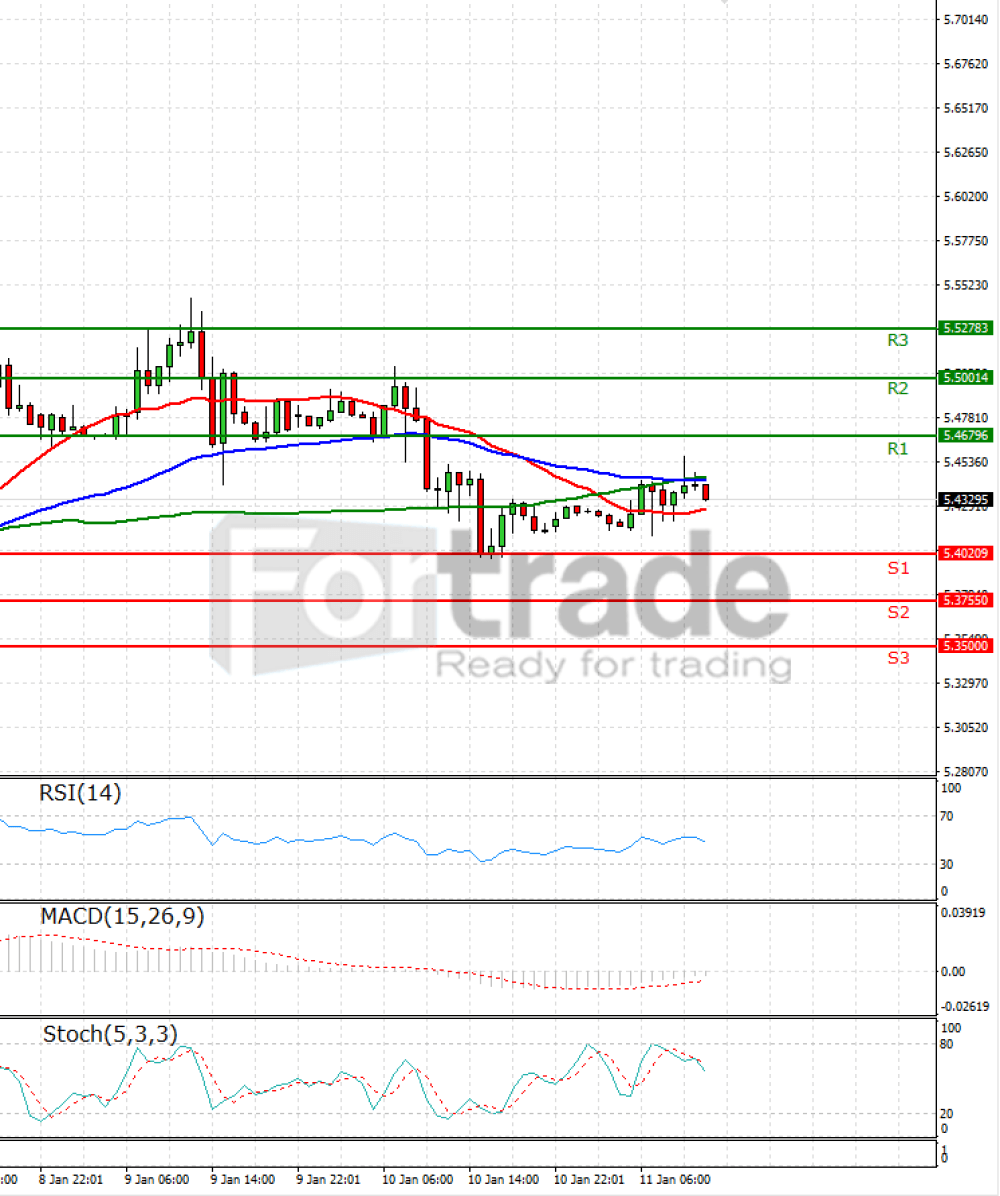The height and width of the screenshot is (1196, 1000).
Task: Click the RSI scale value 30
Action: [947, 865]
